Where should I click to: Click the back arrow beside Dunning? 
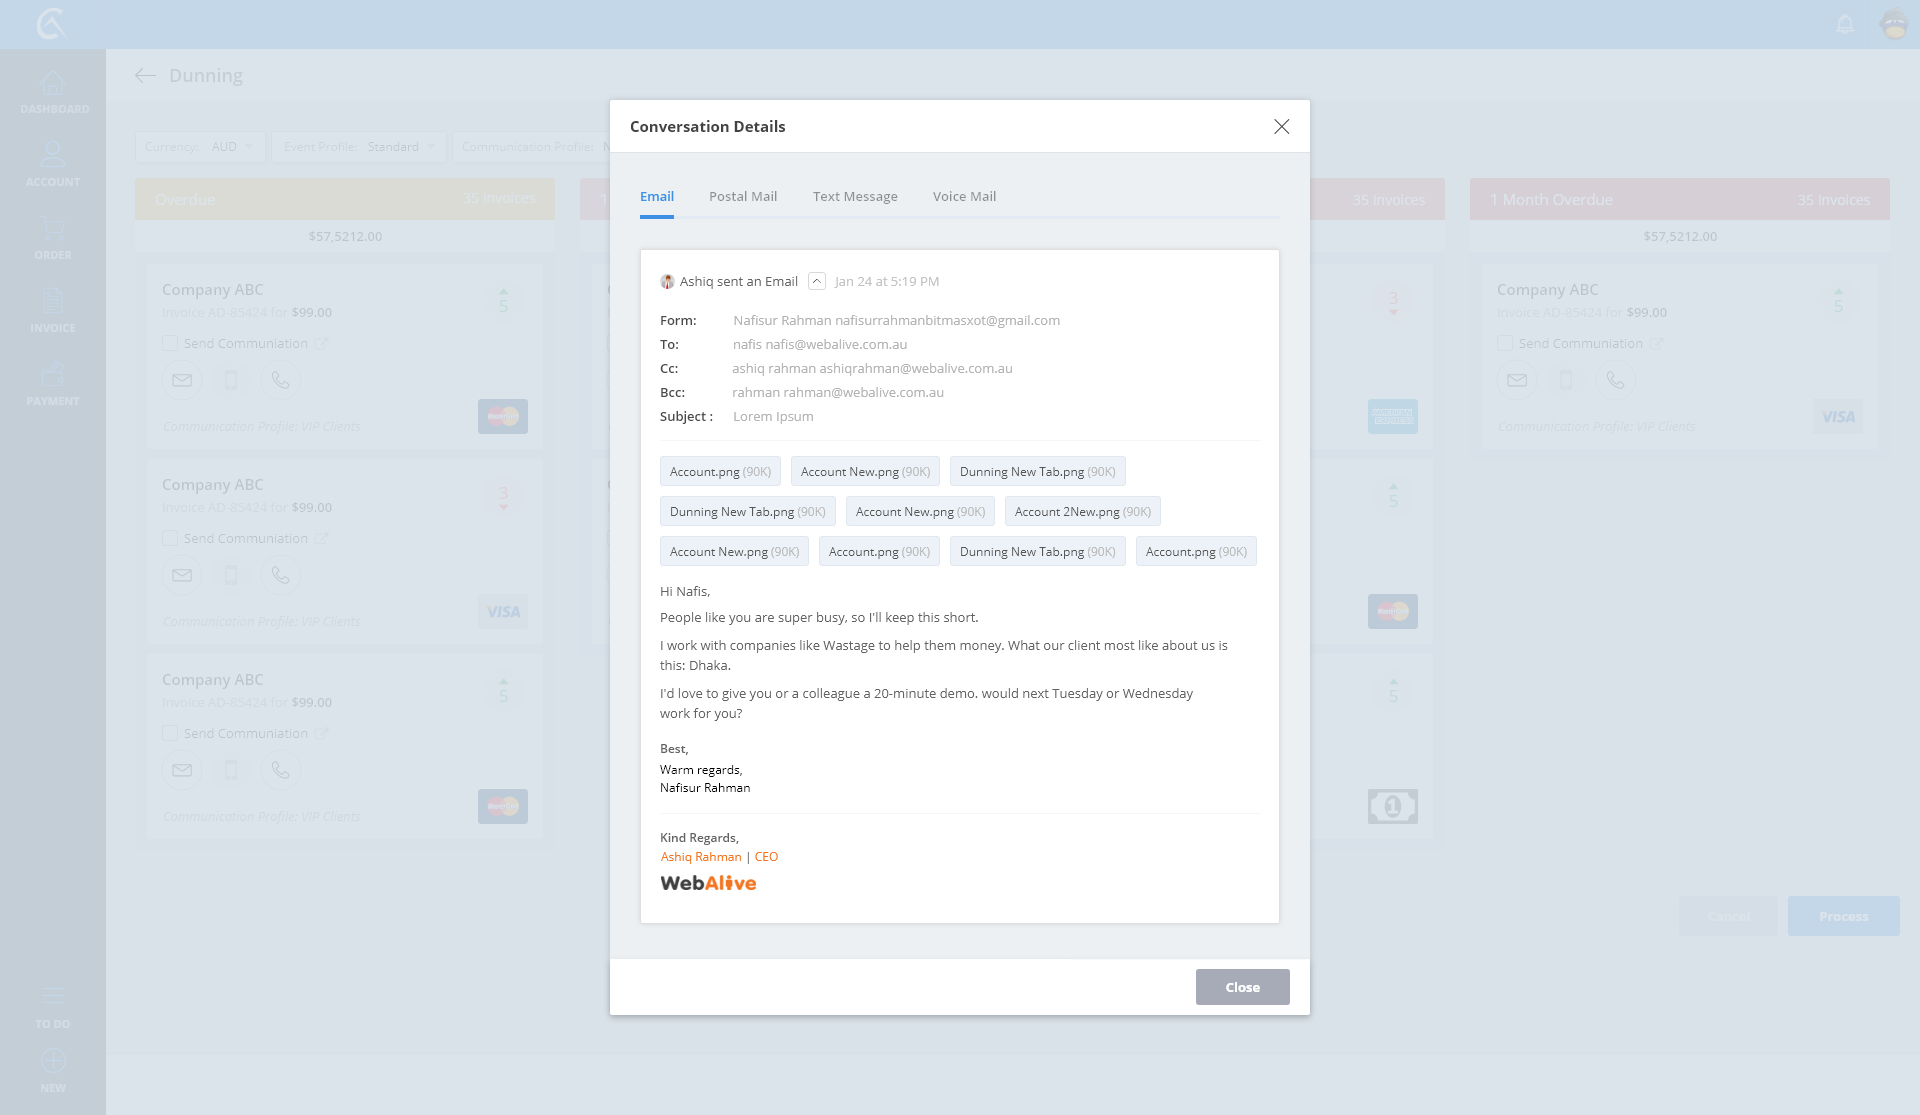point(146,76)
